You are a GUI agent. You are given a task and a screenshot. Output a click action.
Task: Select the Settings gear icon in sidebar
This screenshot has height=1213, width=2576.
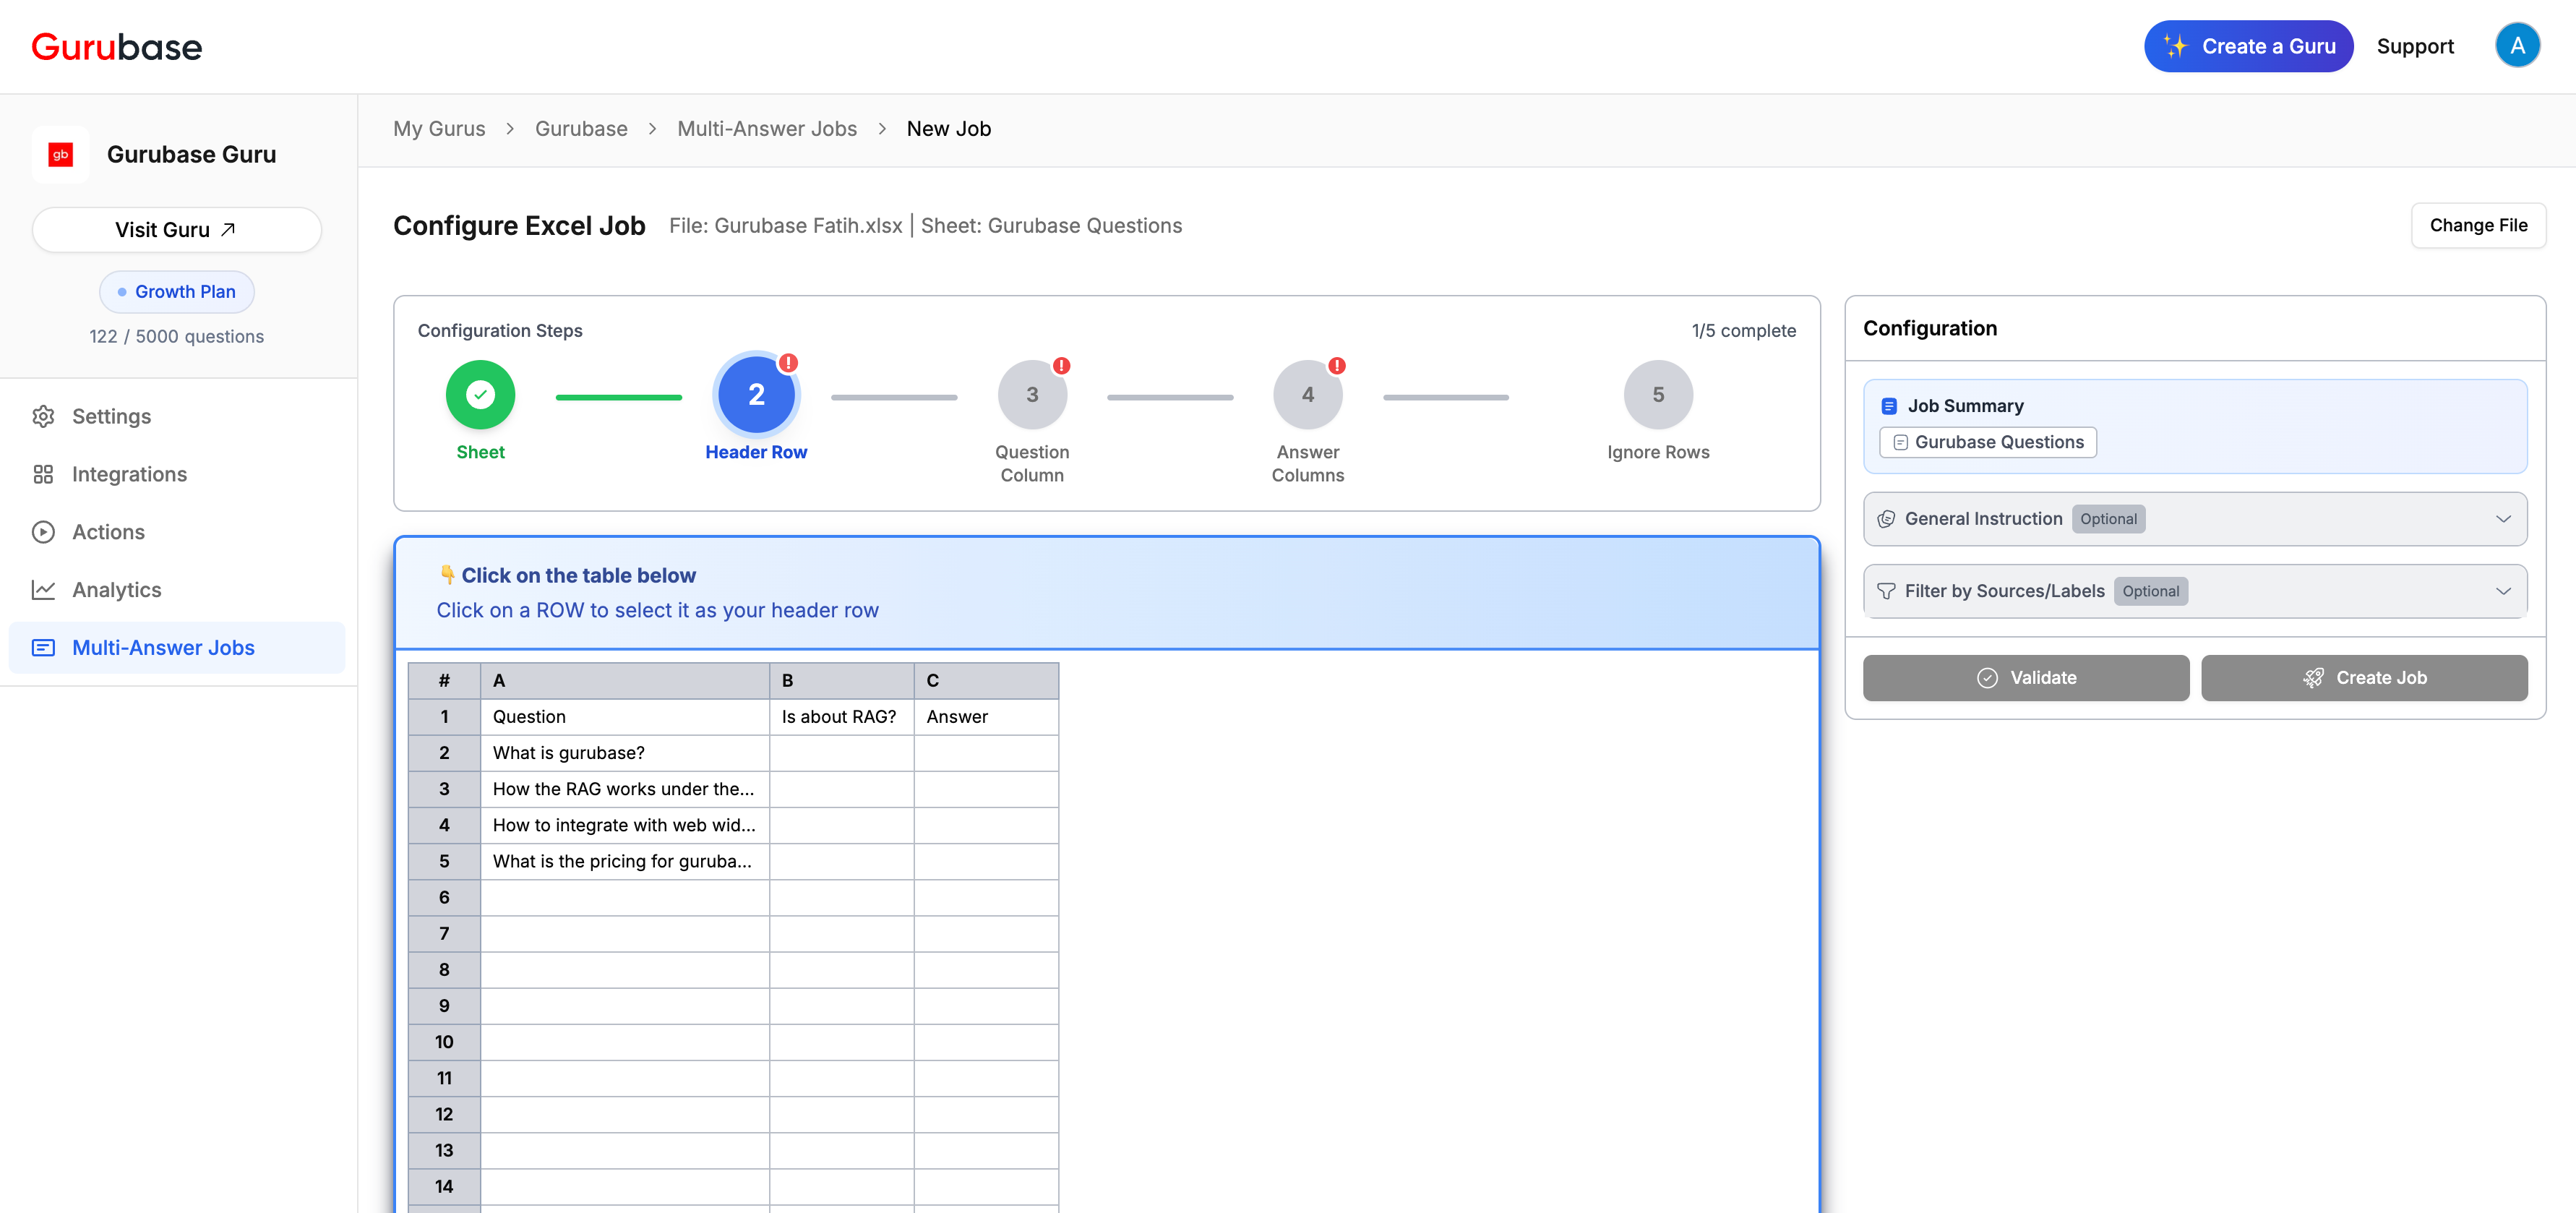pos(44,415)
